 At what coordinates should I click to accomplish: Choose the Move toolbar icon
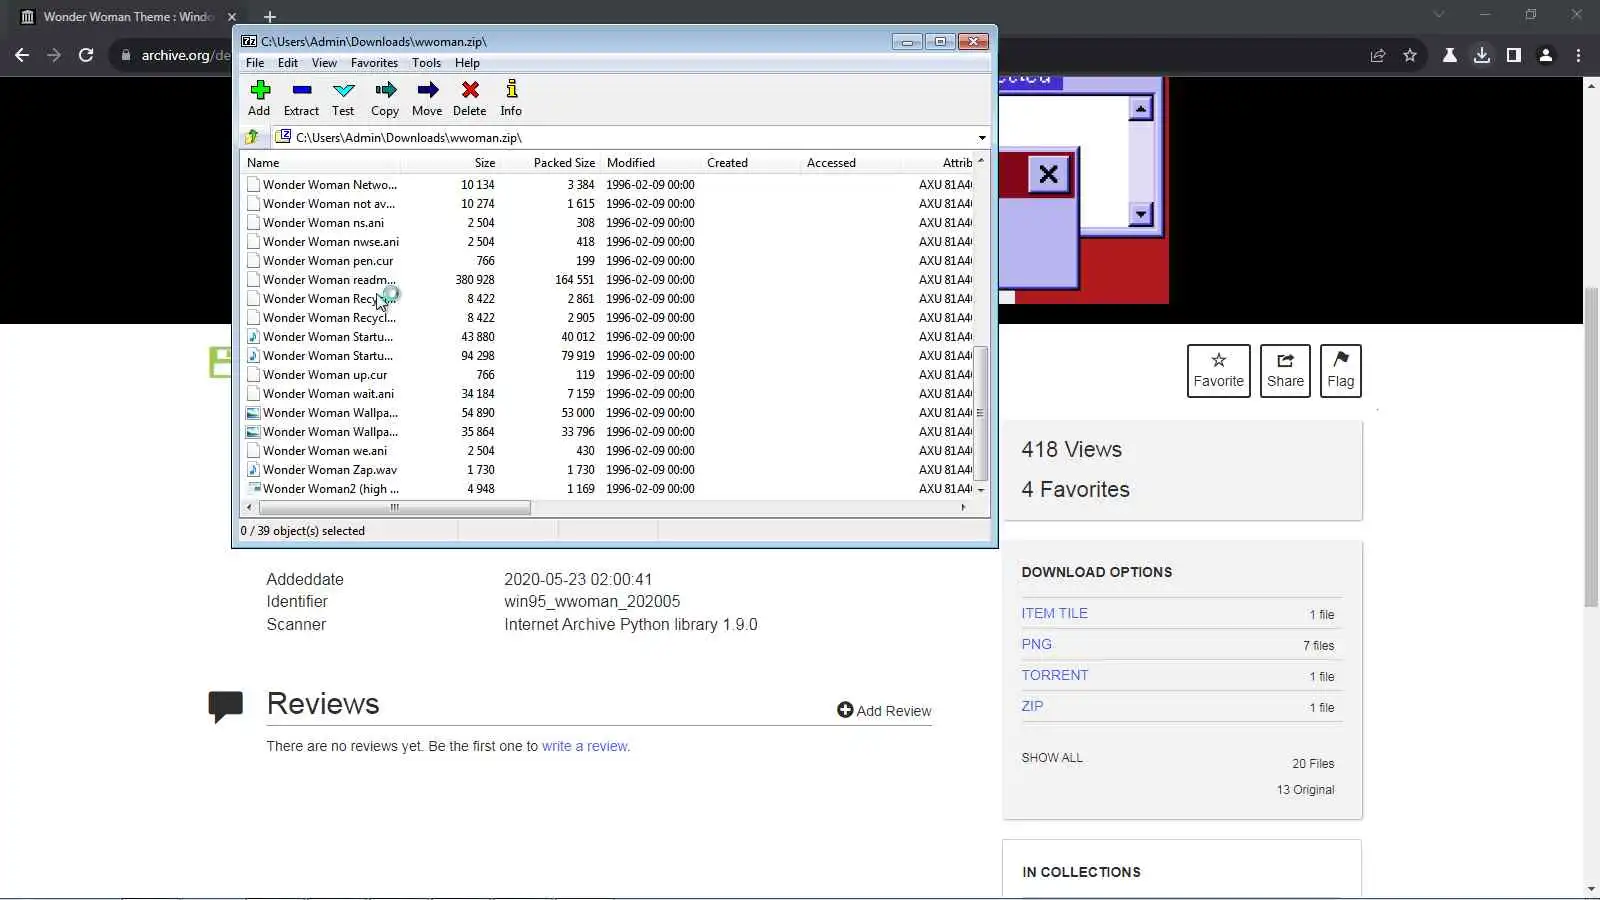tap(427, 98)
